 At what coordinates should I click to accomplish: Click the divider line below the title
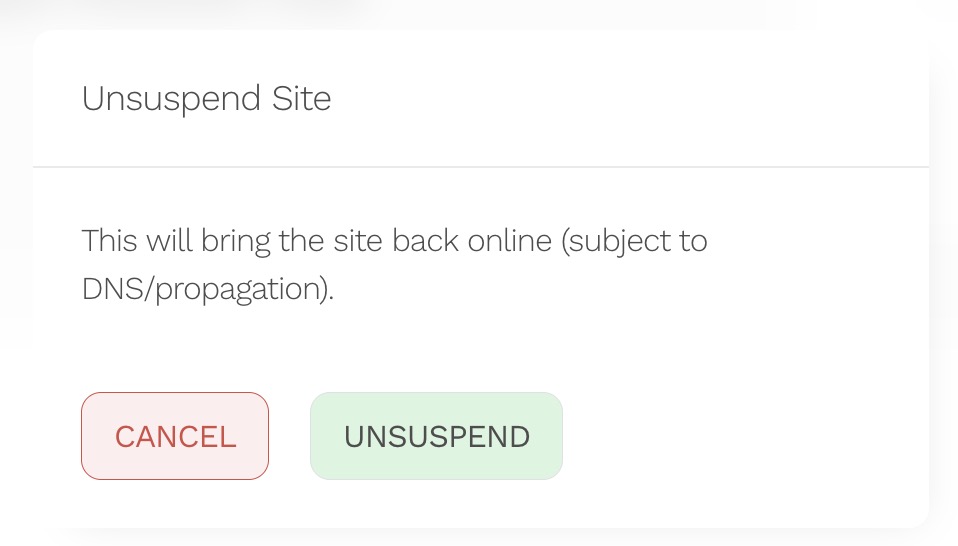[x=480, y=166]
